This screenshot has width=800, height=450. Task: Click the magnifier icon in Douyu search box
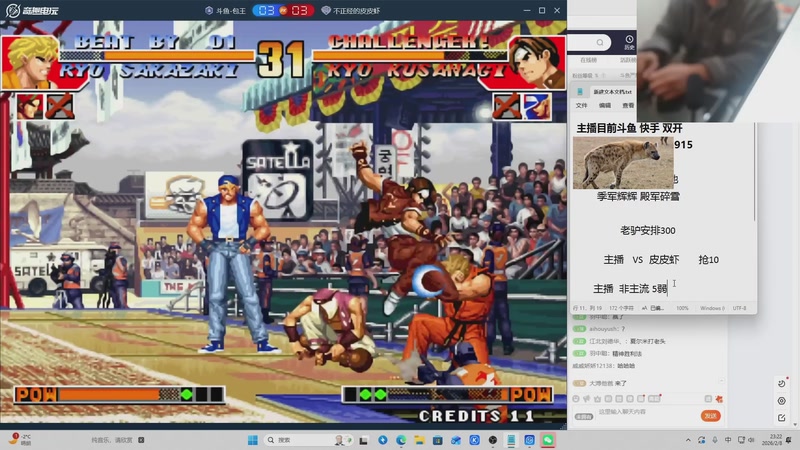click(x=600, y=42)
